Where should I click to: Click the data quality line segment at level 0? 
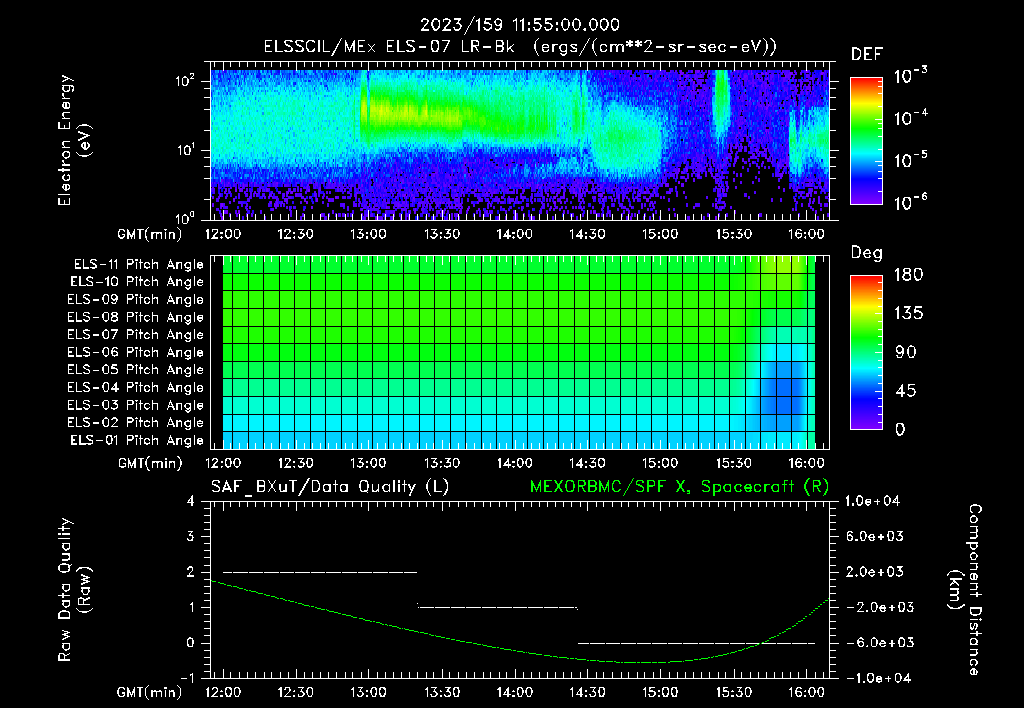point(697,643)
